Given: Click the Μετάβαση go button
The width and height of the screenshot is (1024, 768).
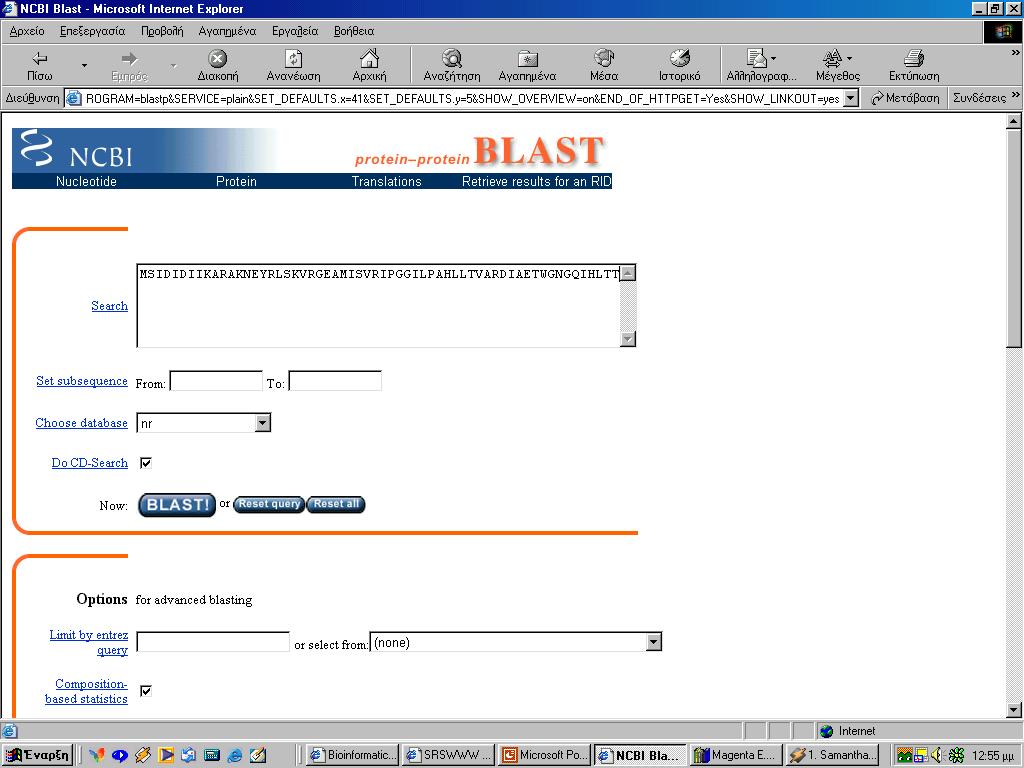Looking at the screenshot, I should [905, 99].
